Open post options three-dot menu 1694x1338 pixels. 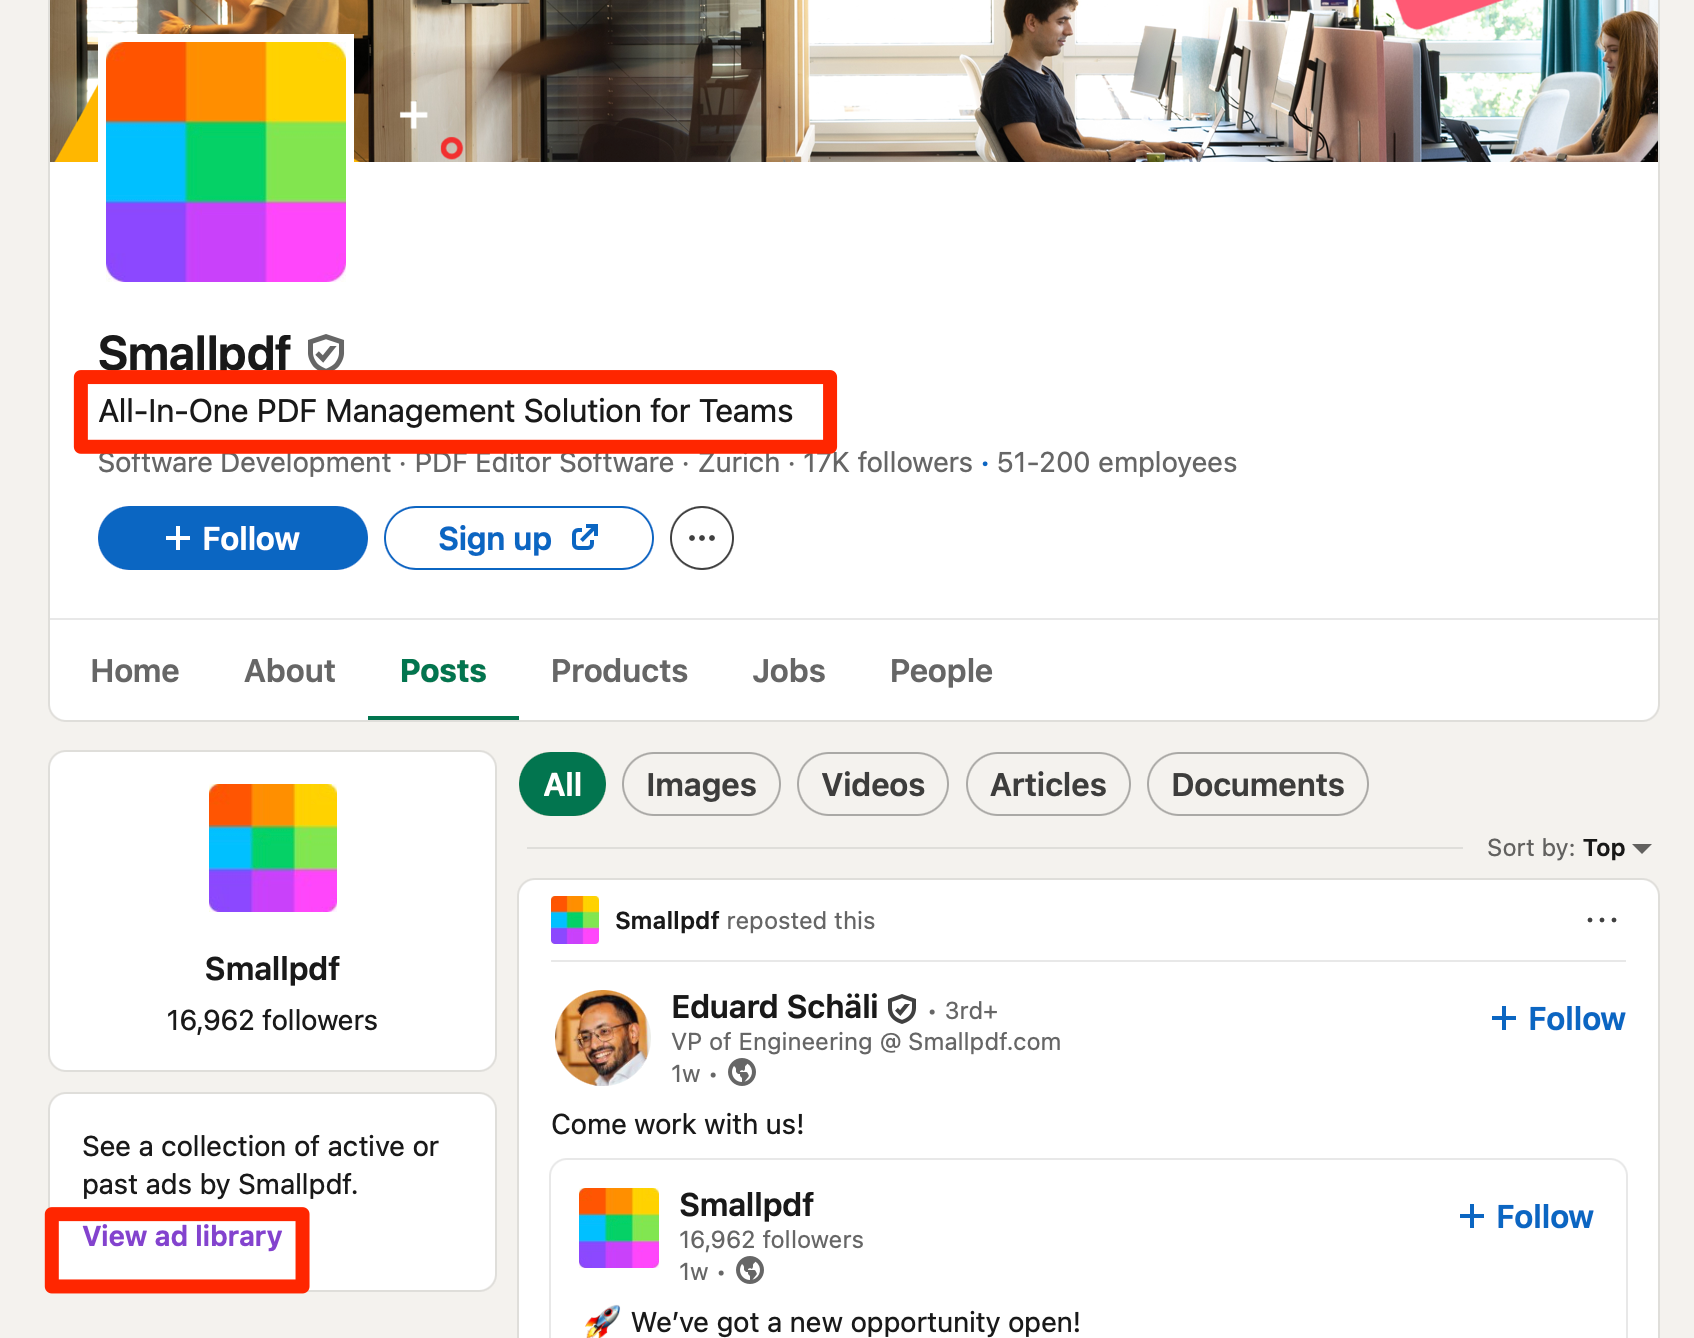pyautogui.click(x=1602, y=920)
